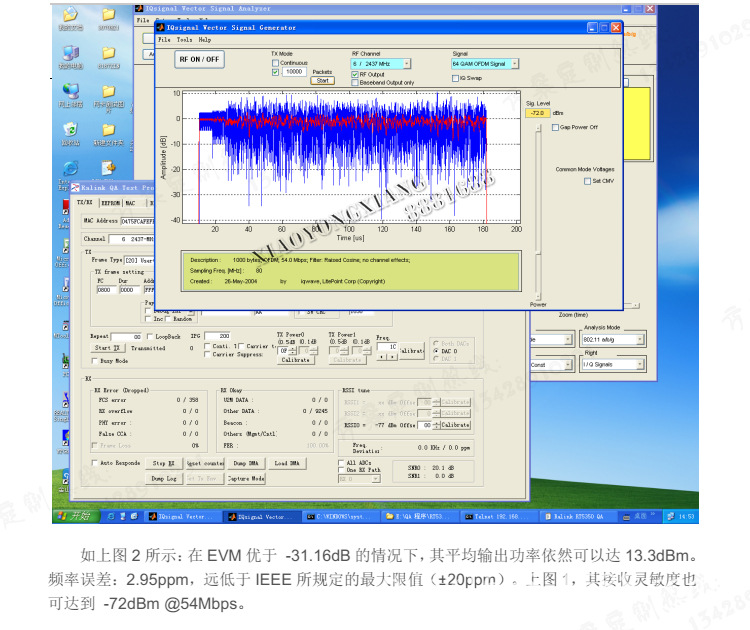Click the vertical Power slider track
This screenshot has width=750, height=630.
pyautogui.click(x=538, y=213)
